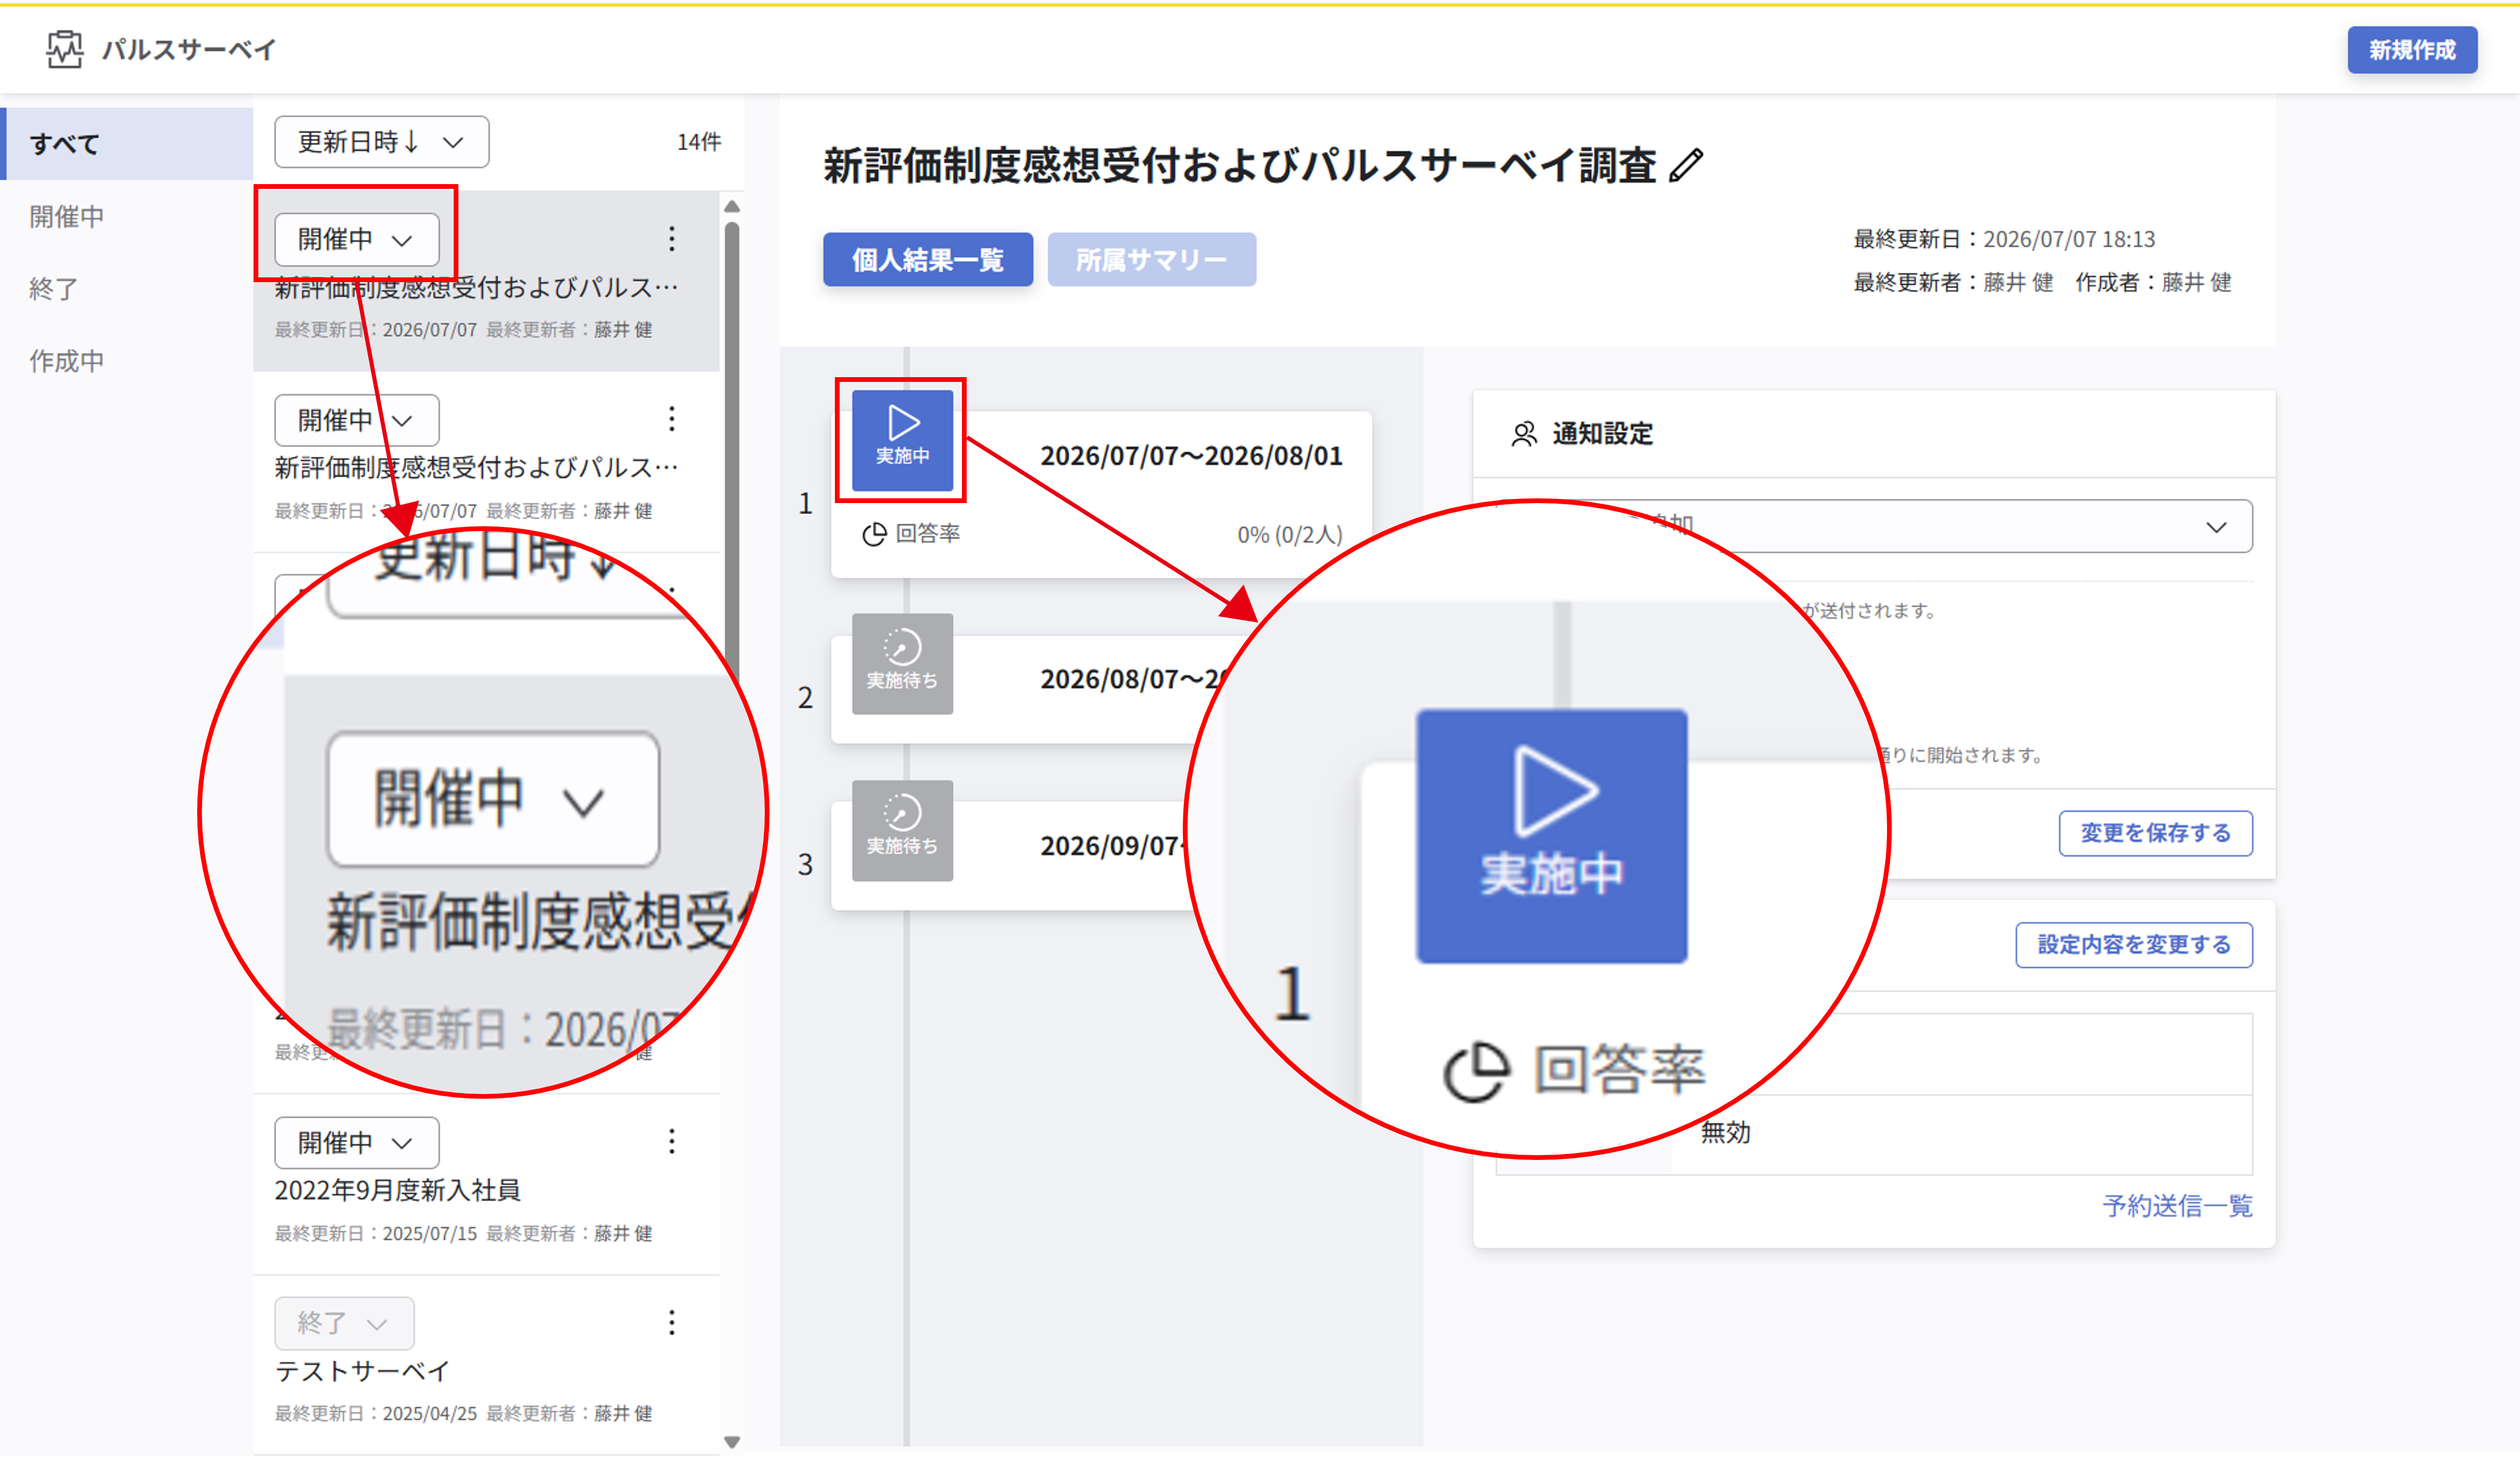Select the 2022年9月度新入社員 survey
Screen dimensions: 2520x1470
coord(397,1190)
